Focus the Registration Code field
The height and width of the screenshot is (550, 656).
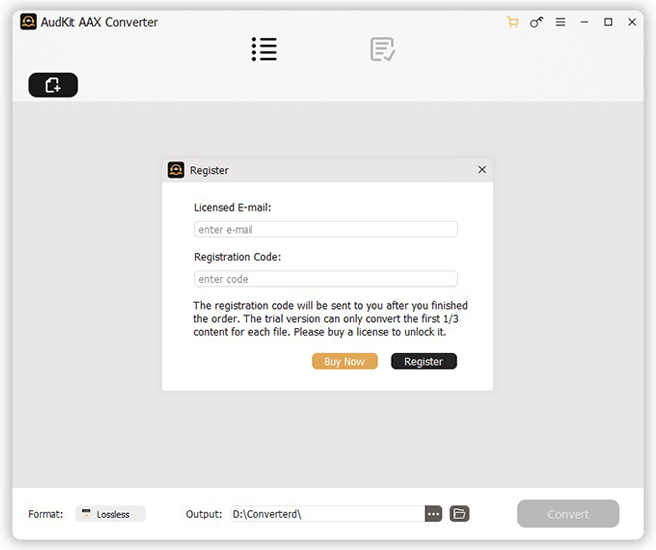tap(325, 279)
